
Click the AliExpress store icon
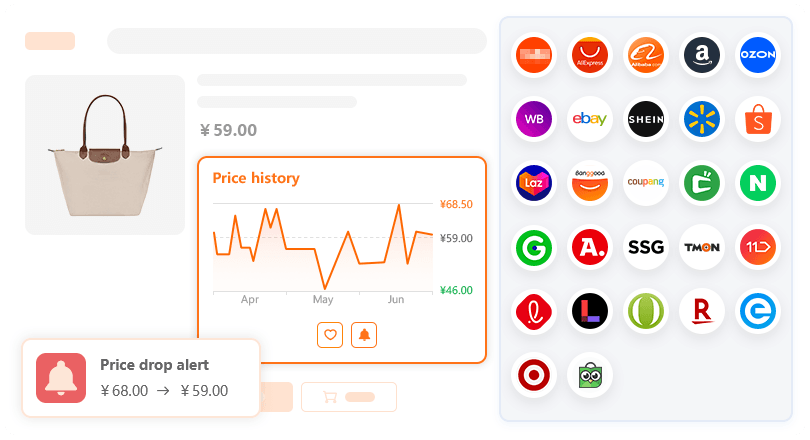[590, 56]
